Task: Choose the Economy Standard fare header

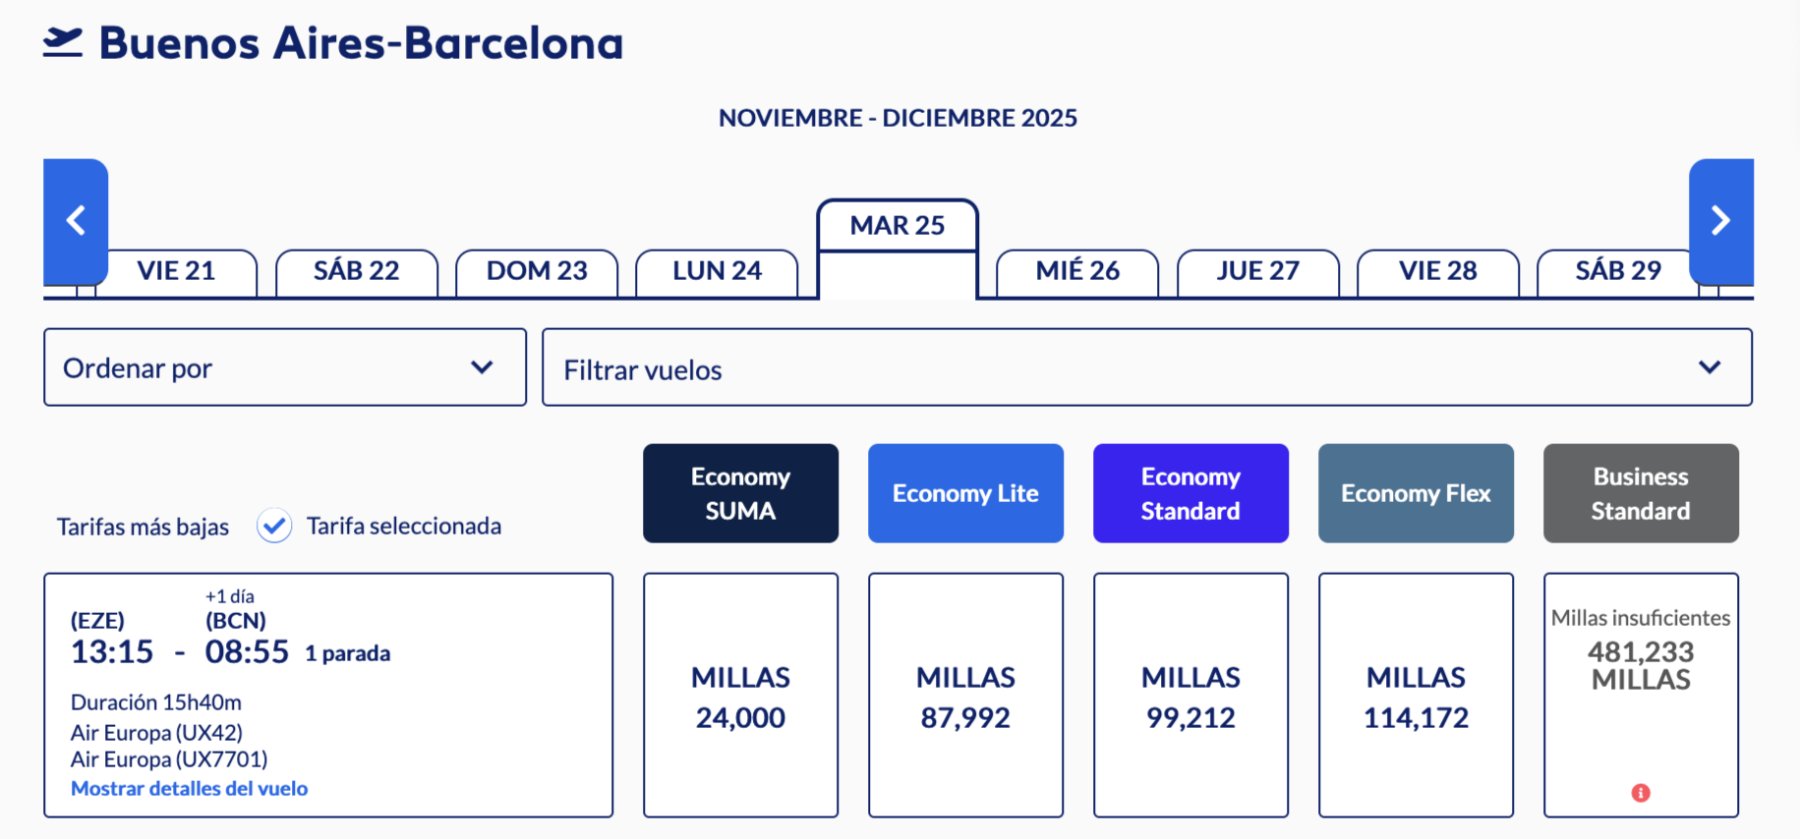Action: [1190, 494]
